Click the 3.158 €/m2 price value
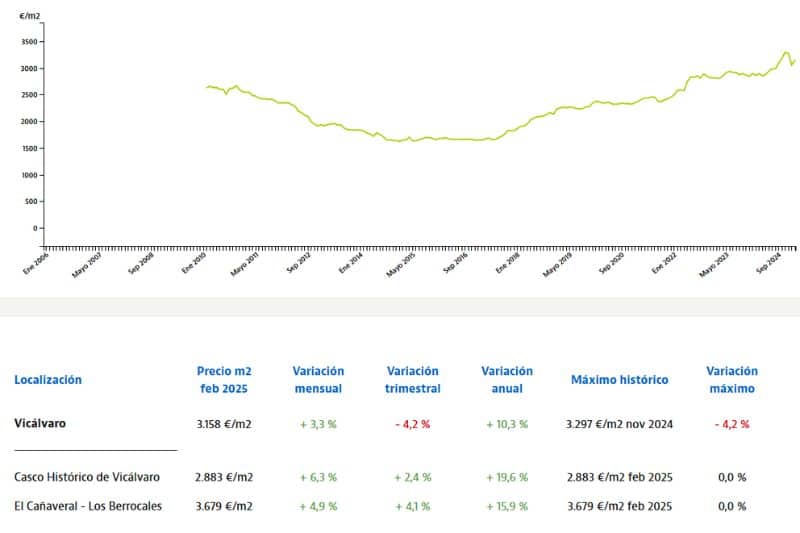800x533 pixels. pos(224,424)
